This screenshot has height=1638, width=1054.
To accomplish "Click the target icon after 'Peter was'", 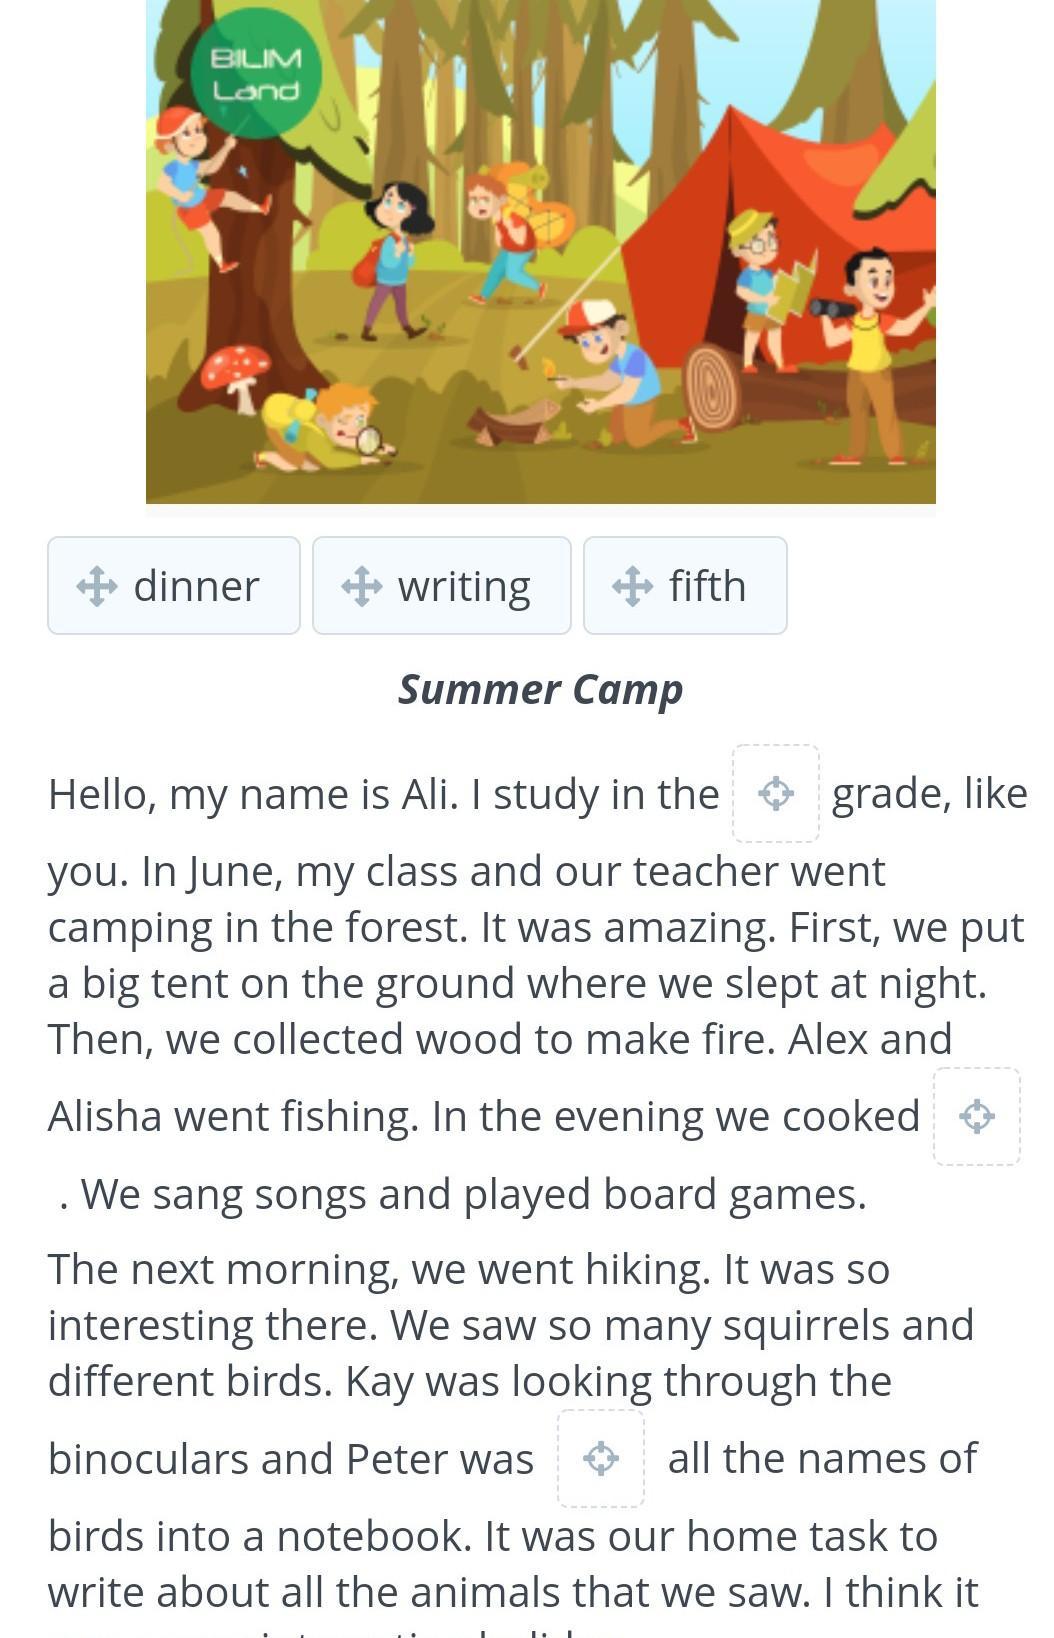I will click(600, 1458).
